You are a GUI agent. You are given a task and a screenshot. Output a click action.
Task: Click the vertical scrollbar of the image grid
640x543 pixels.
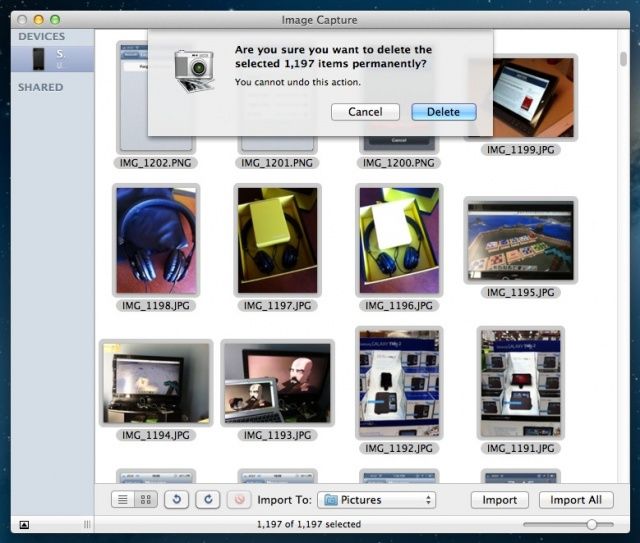click(x=624, y=250)
